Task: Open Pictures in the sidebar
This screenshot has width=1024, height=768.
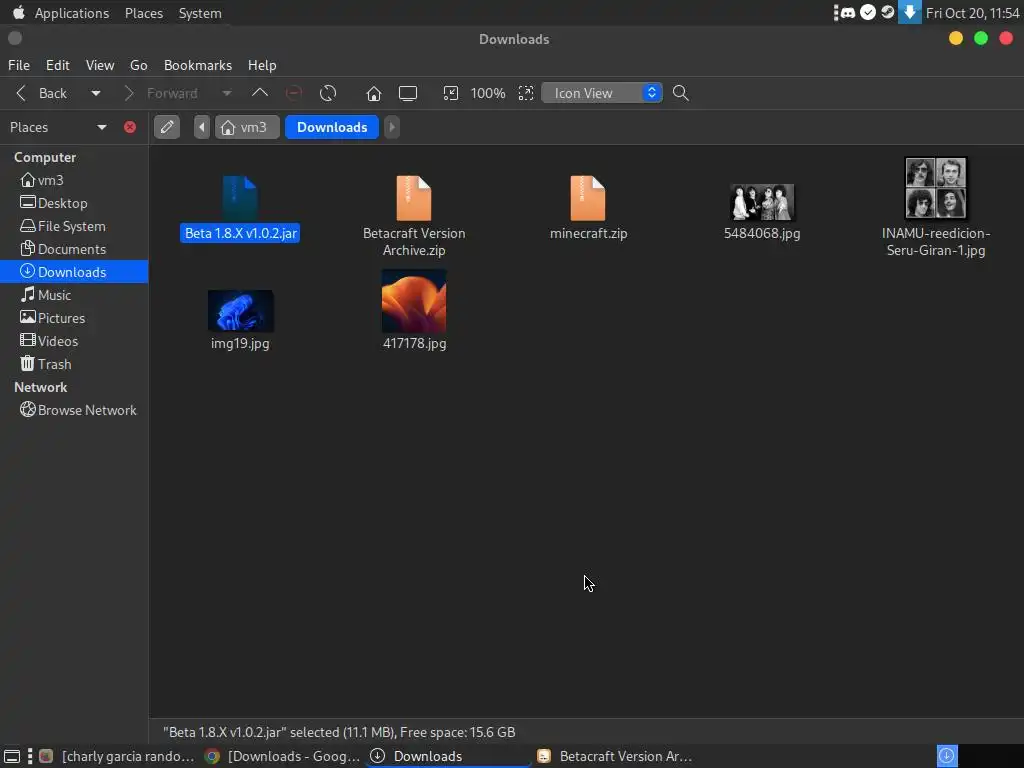Action: (x=74, y=318)
